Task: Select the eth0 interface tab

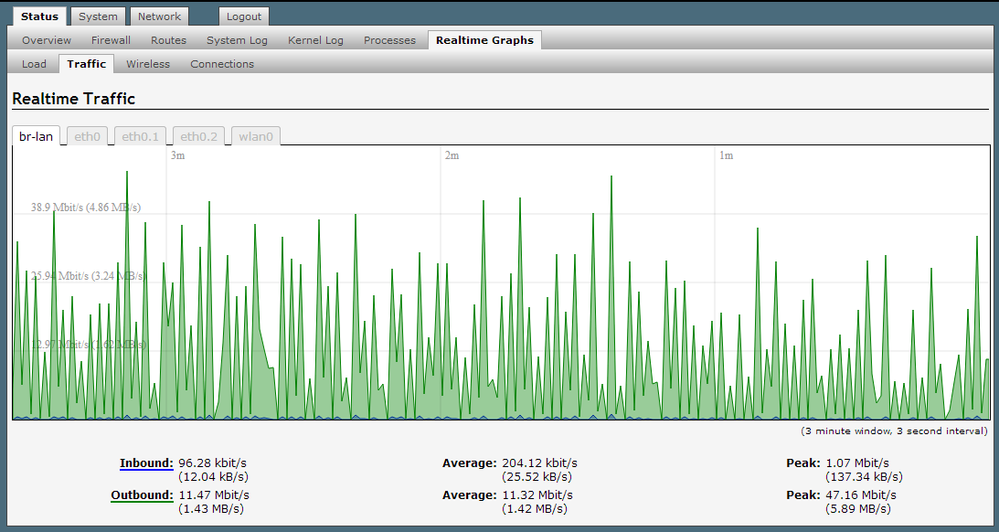Action: click(x=87, y=136)
